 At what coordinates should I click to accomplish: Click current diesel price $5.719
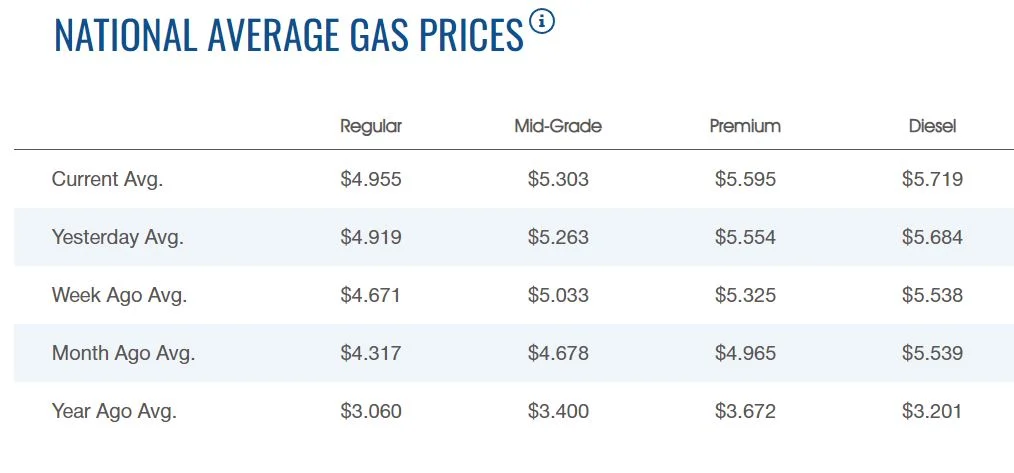932,180
